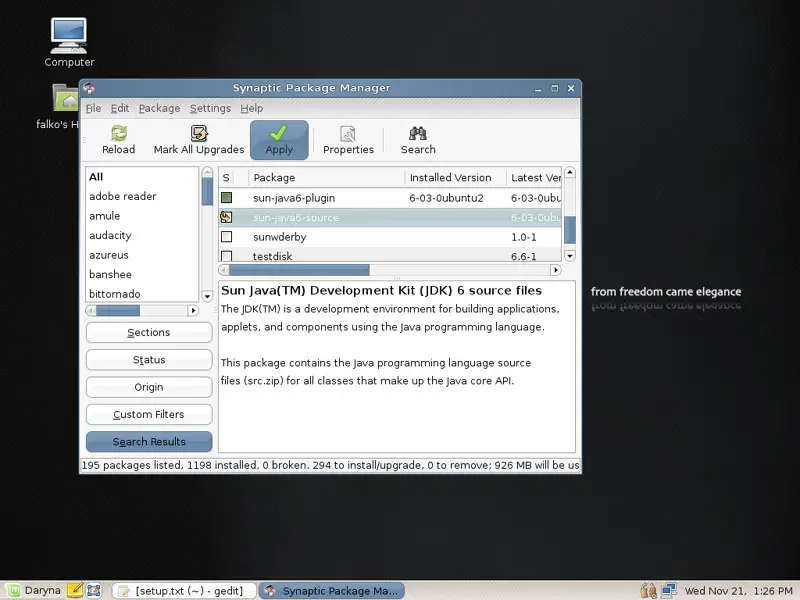Click the status bar showing 195 packages listed
This screenshot has height=600, width=800.
click(330, 465)
